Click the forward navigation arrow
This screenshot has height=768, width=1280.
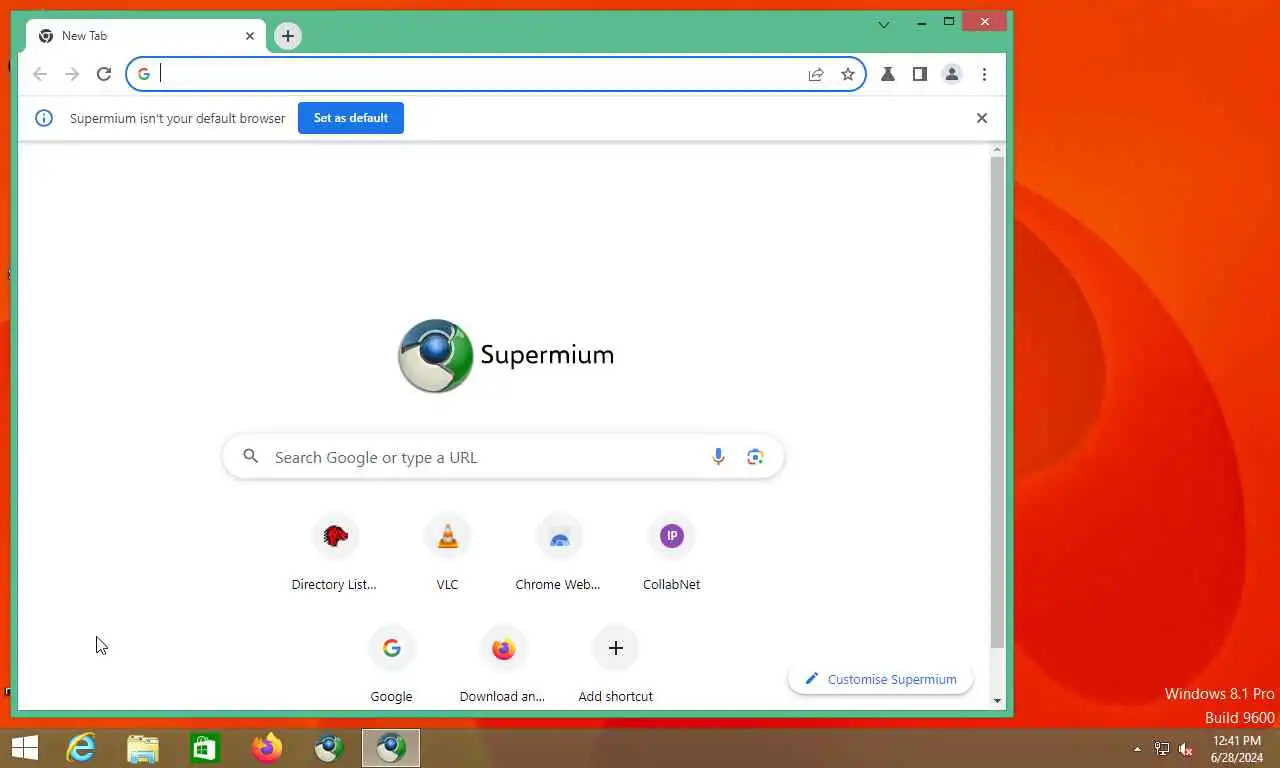coord(72,74)
